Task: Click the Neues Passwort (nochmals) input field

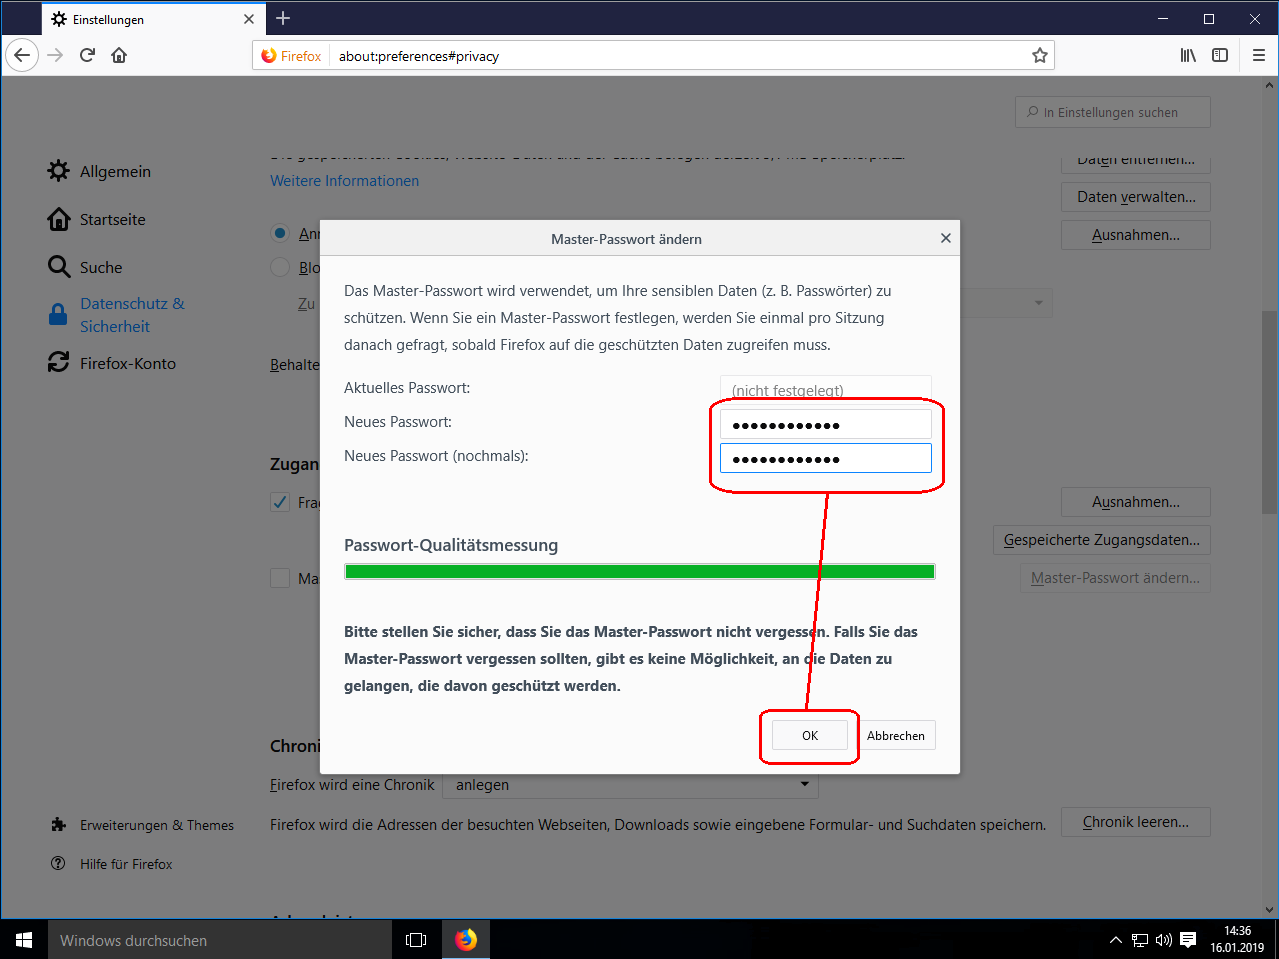Action: tap(825, 458)
